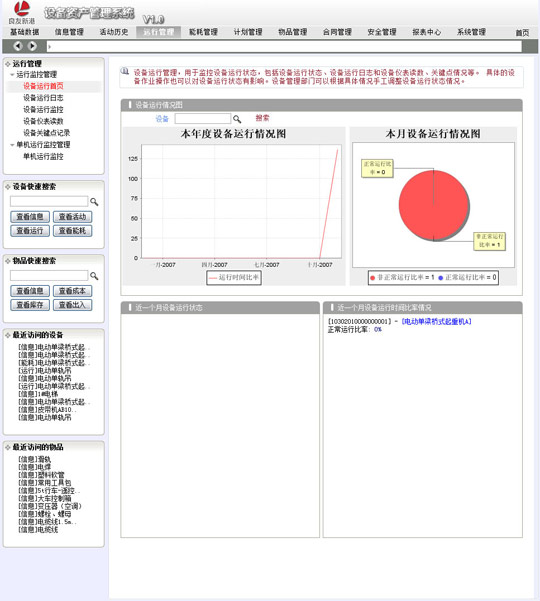
Task: Click diamond icon beside 最近访问的设备 header
Action: click(8, 335)
